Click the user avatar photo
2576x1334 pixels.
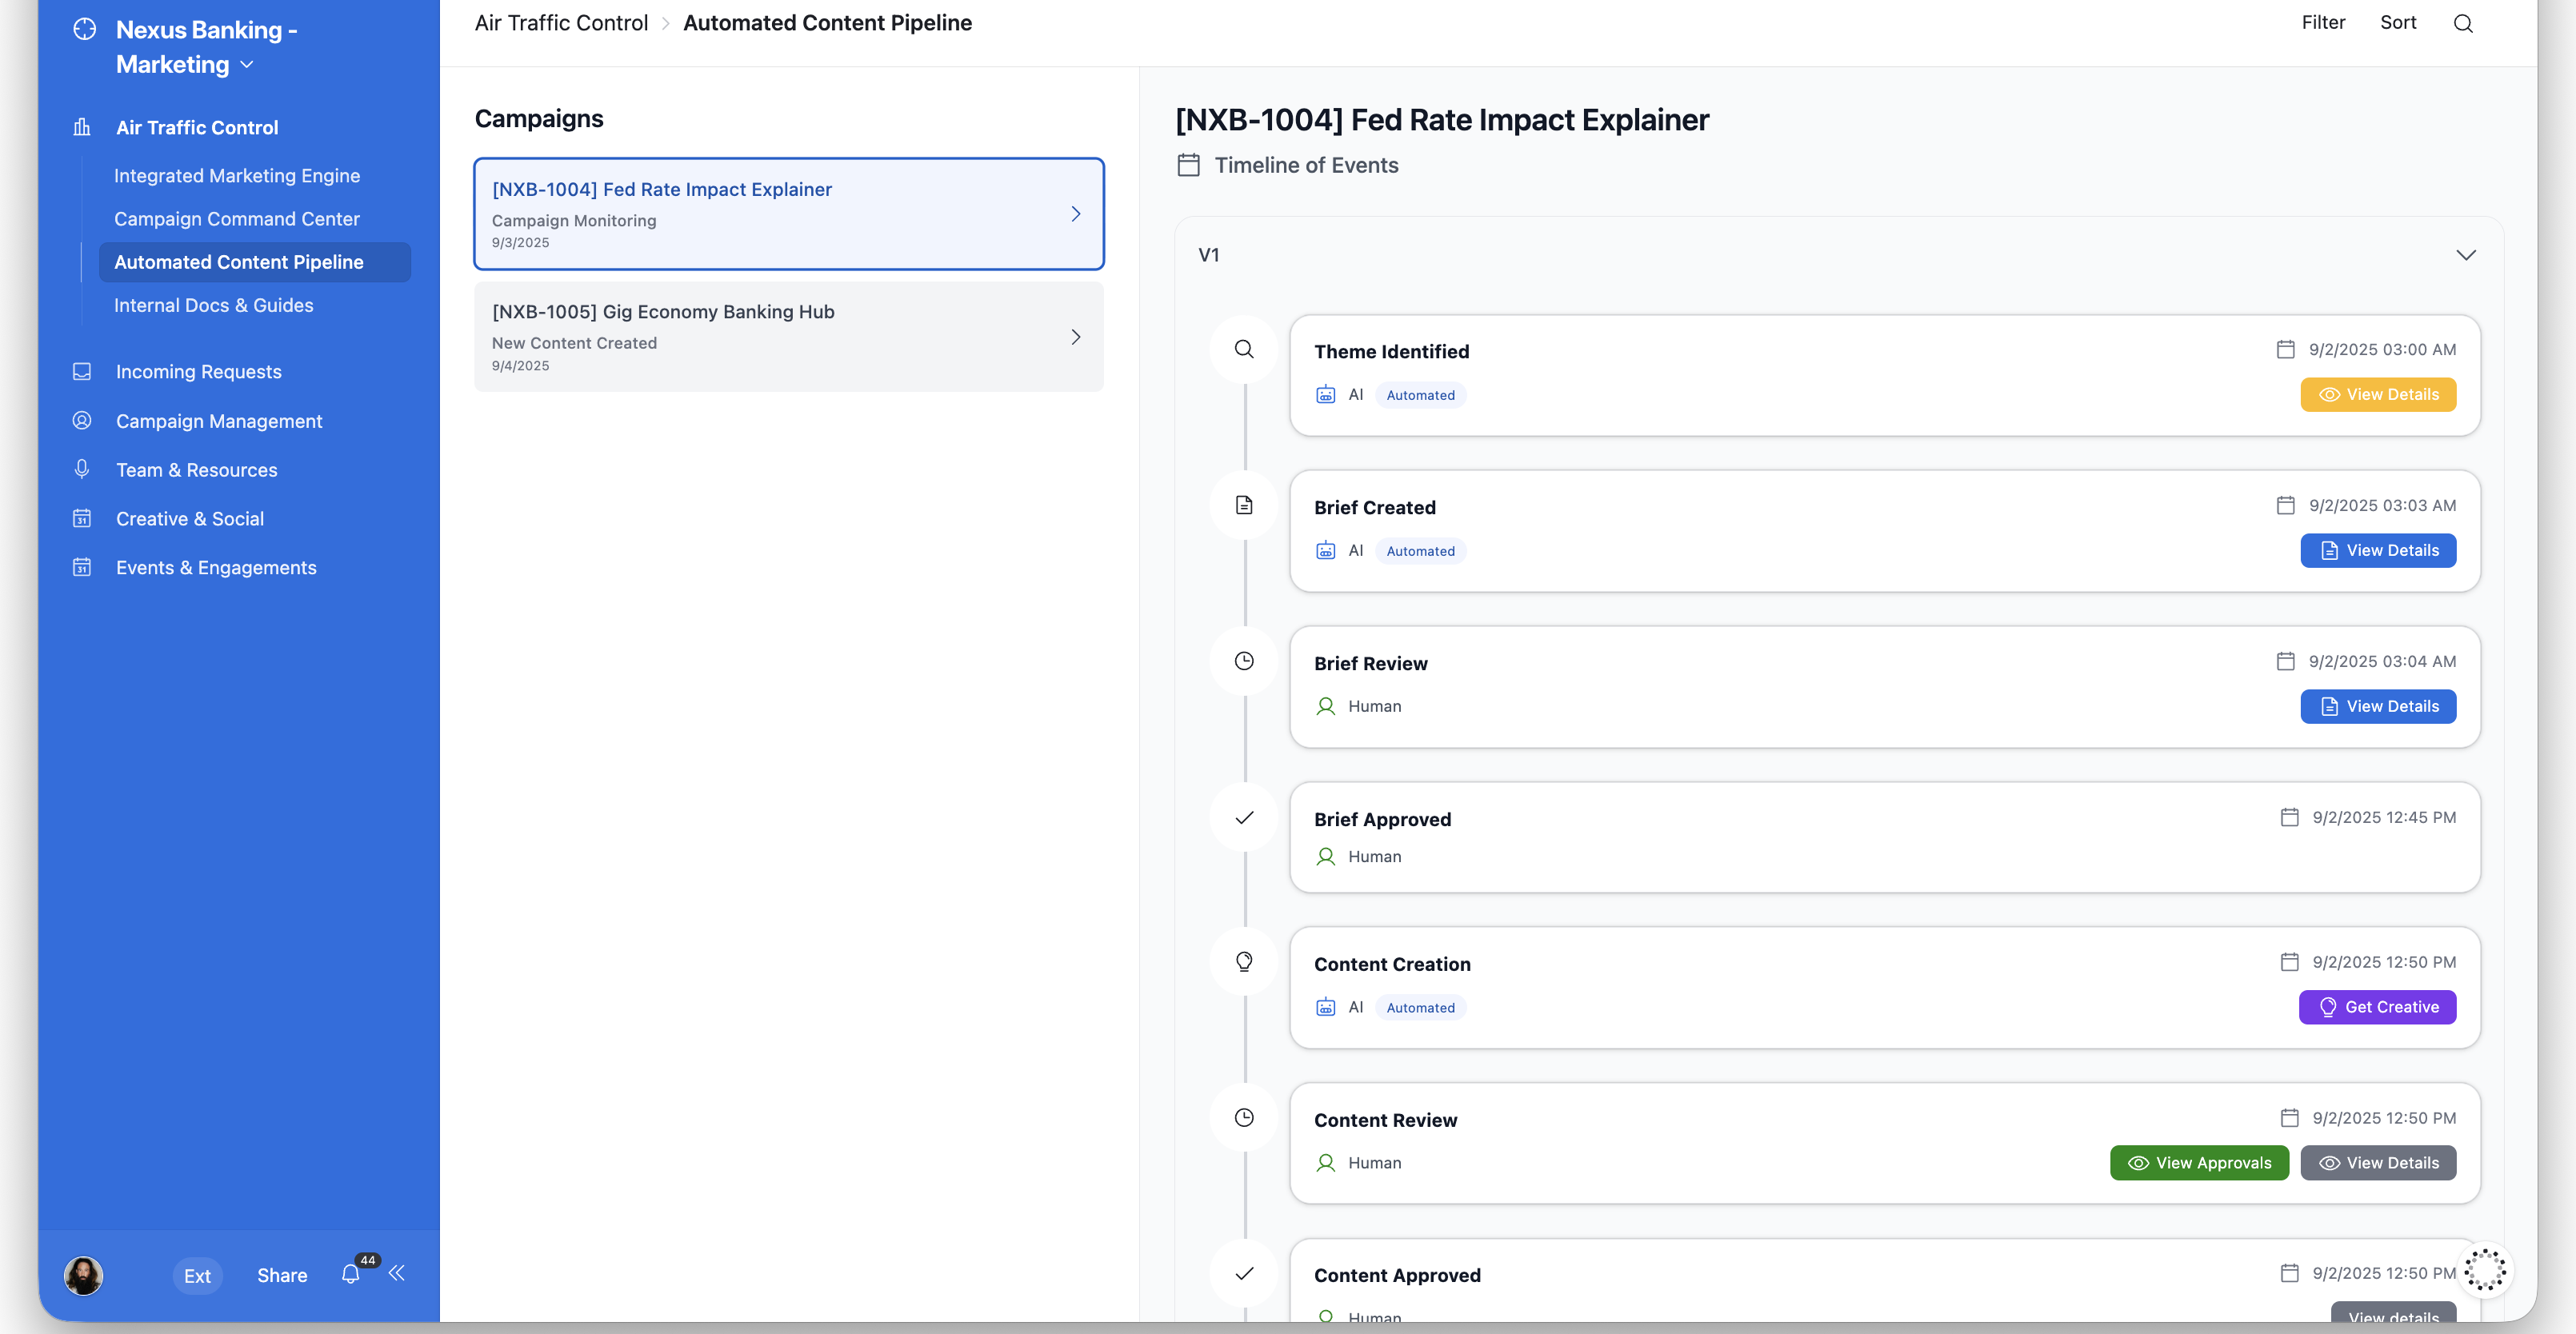click(84, 1275)
